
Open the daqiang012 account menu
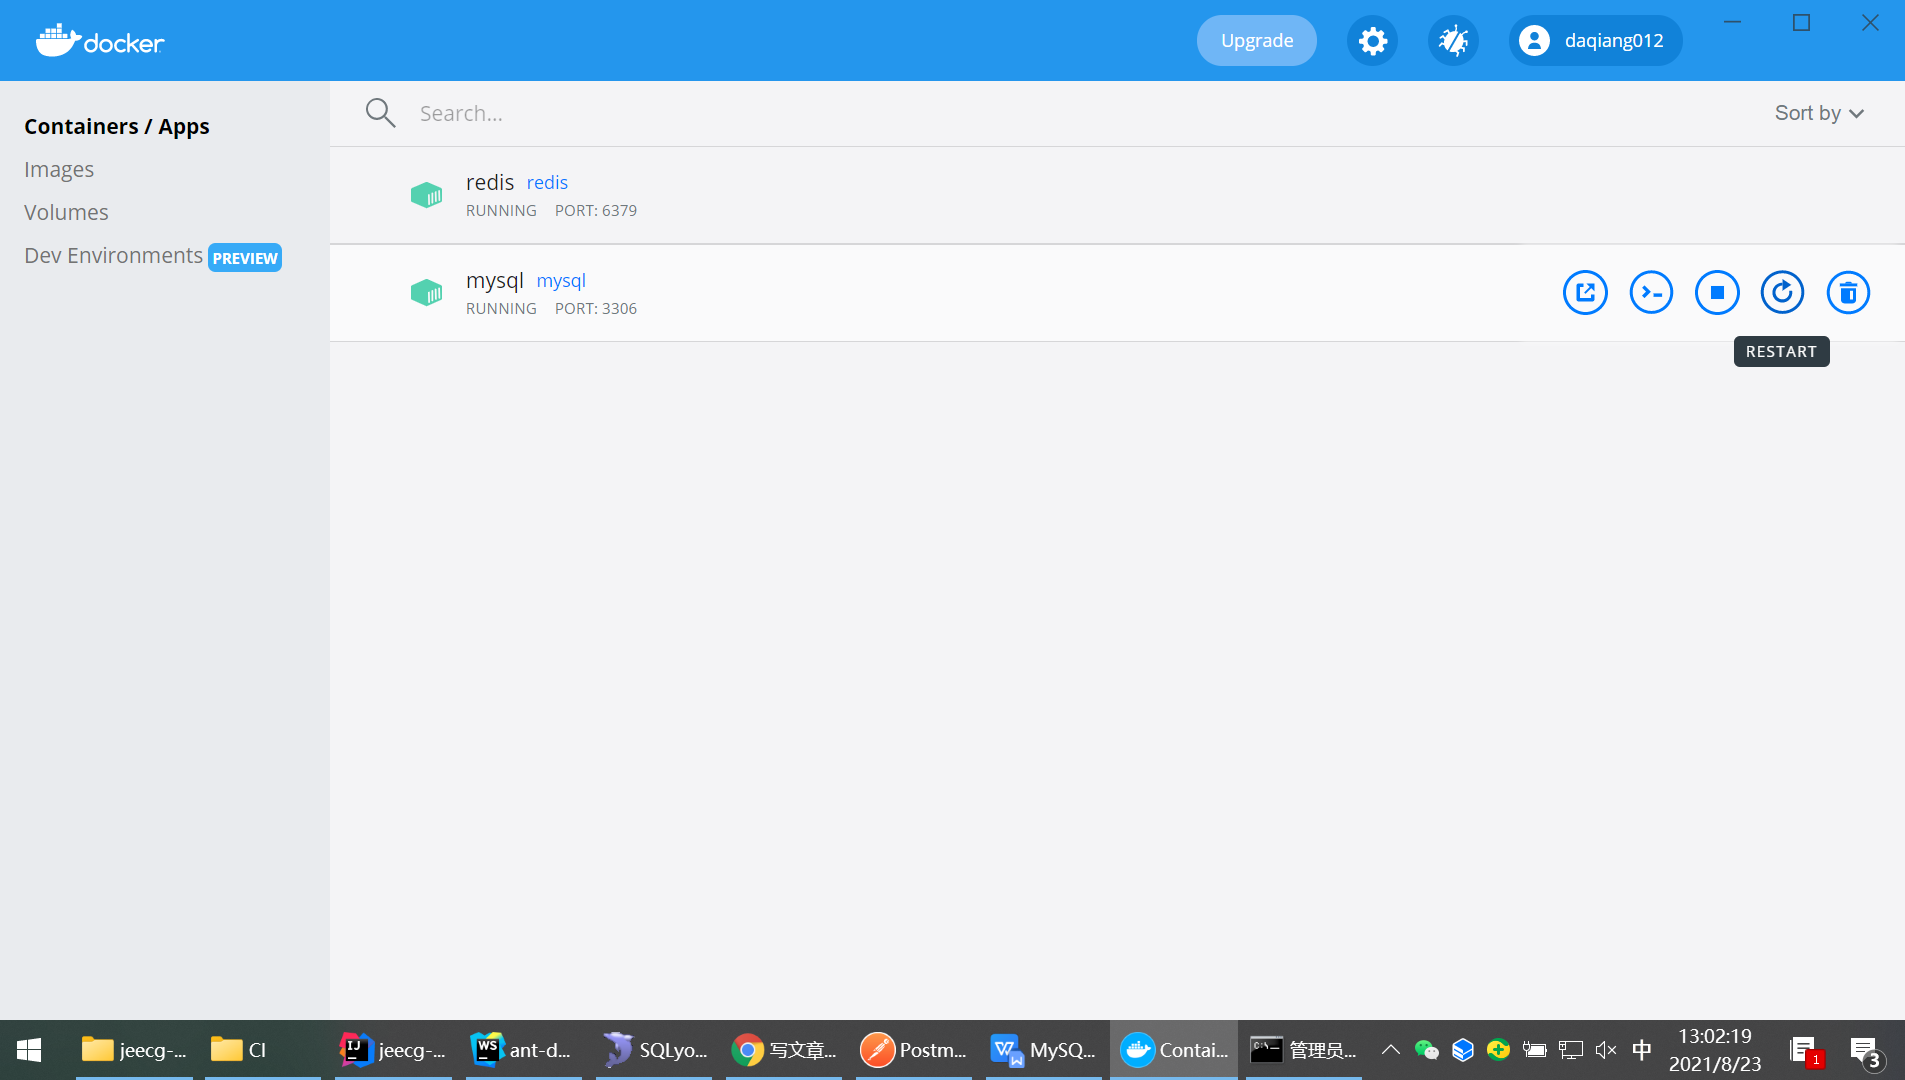coord(1595,41)
